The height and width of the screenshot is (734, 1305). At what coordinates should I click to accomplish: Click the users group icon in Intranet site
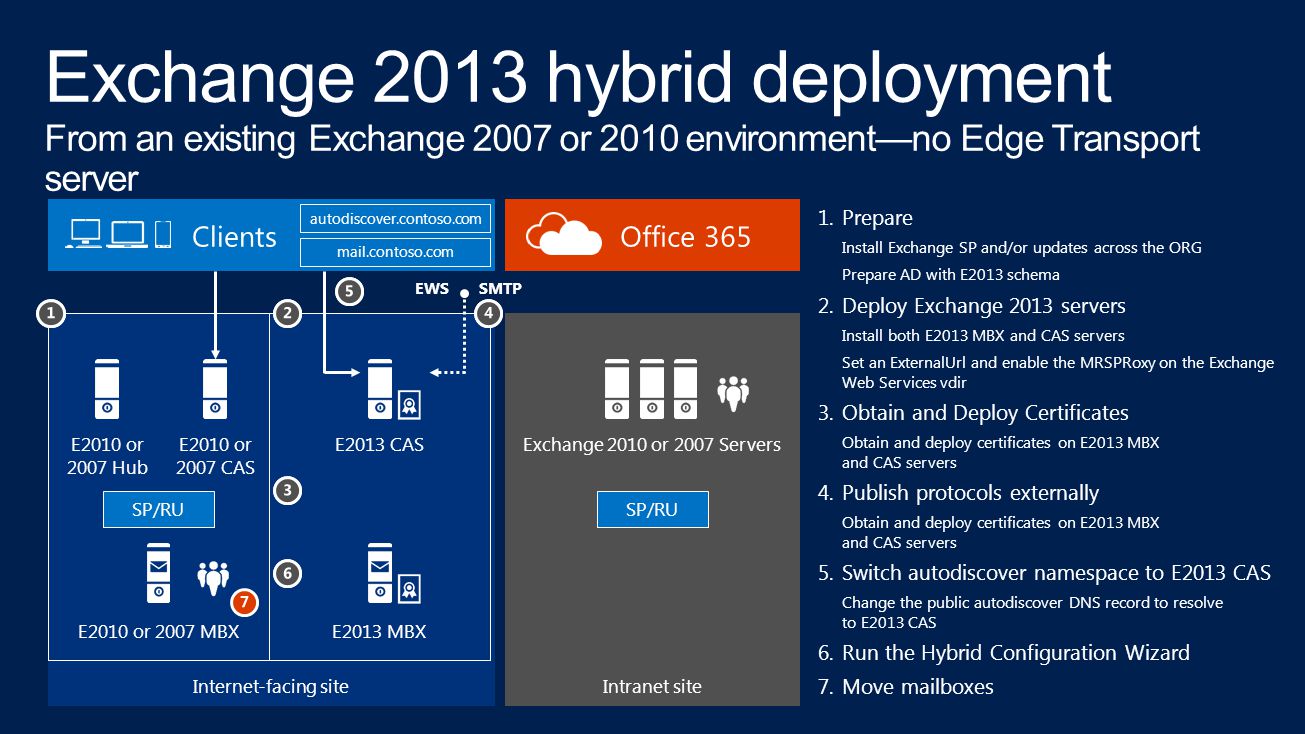coord(733,393)
